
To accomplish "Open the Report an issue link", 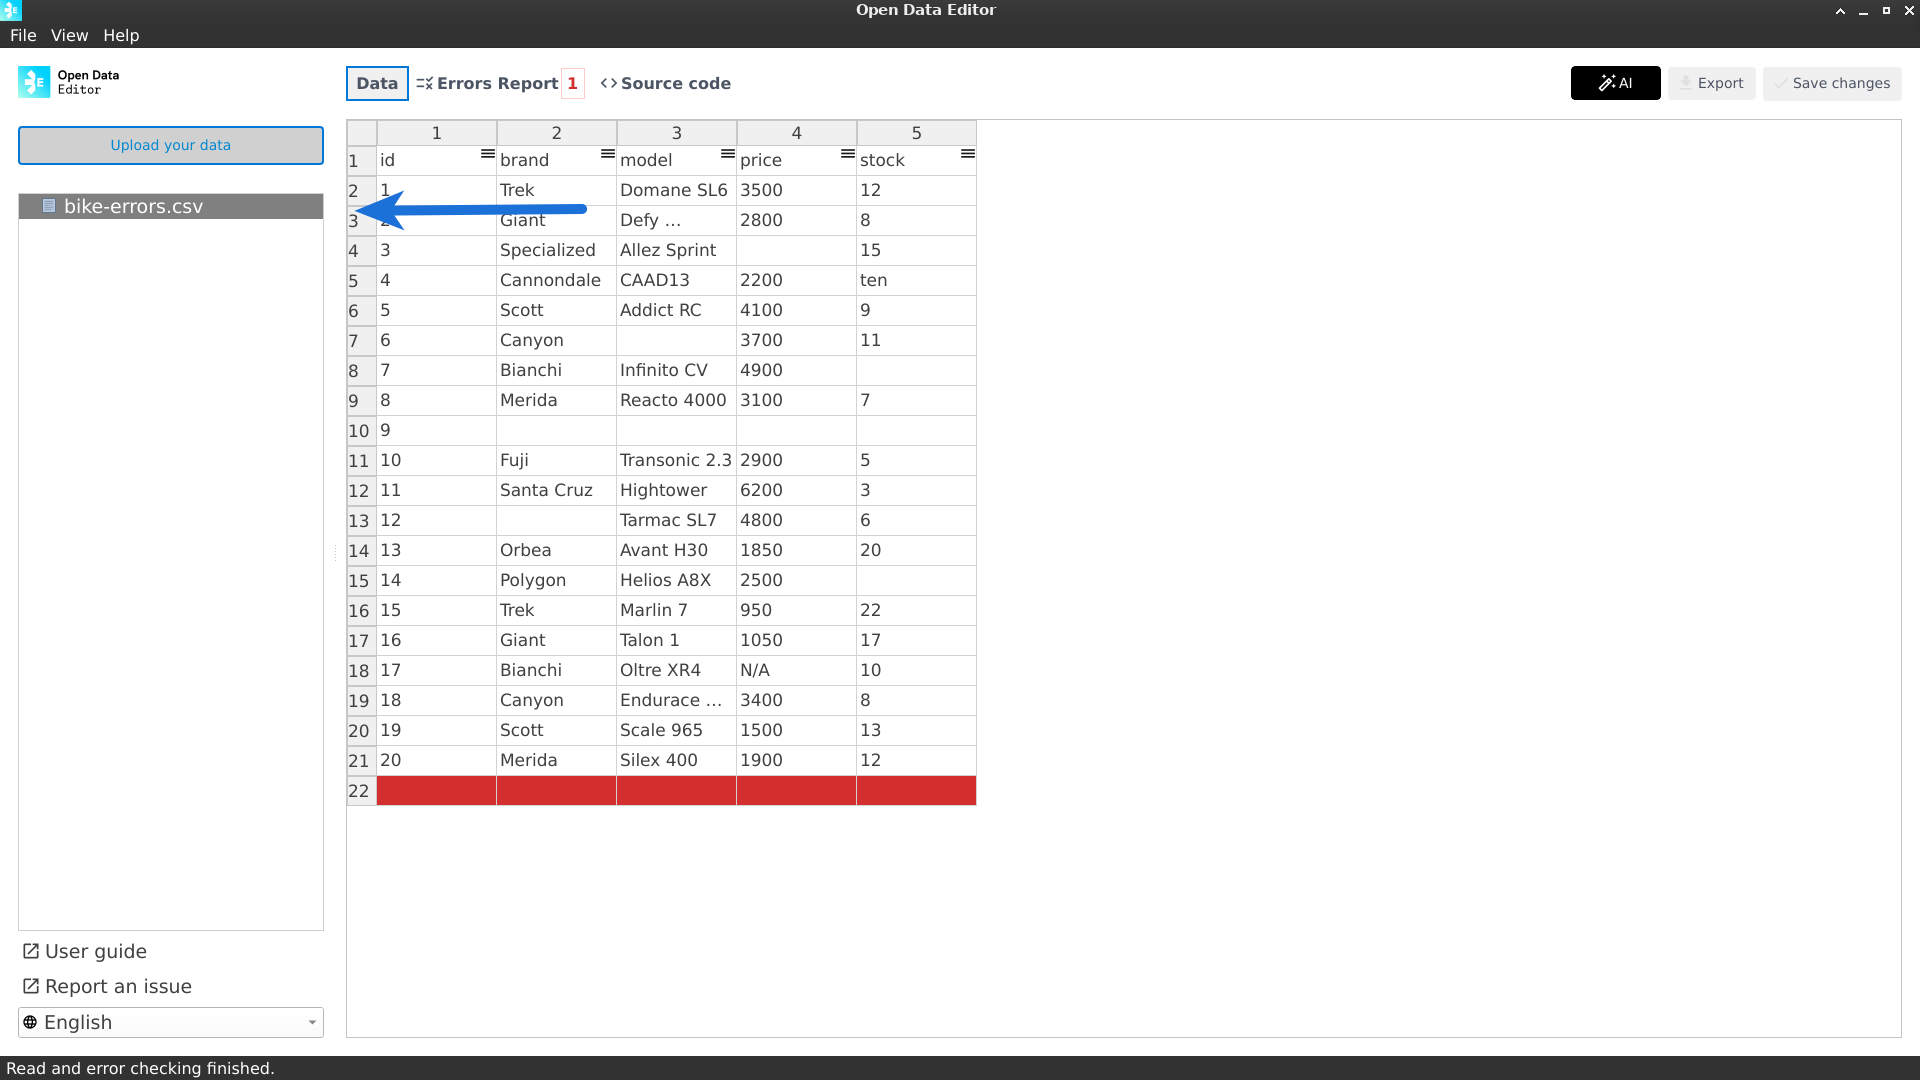I will pos(117,986).
